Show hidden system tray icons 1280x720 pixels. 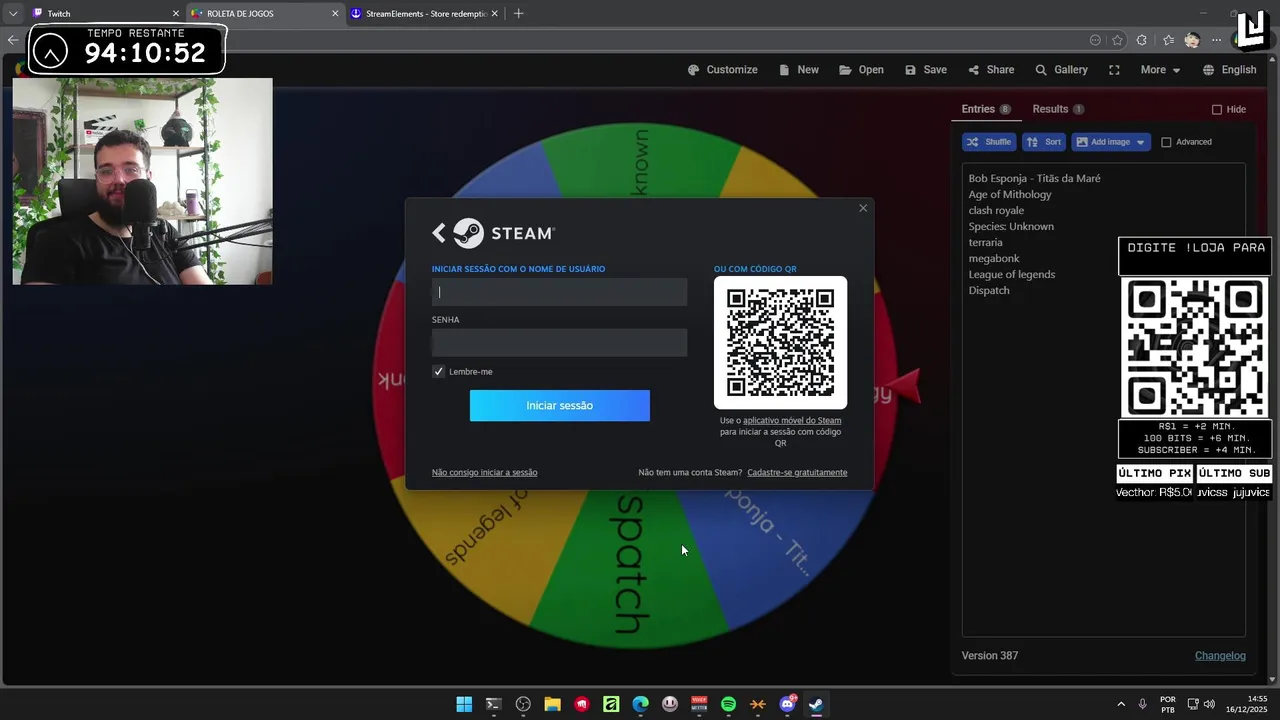[1120, 704]
